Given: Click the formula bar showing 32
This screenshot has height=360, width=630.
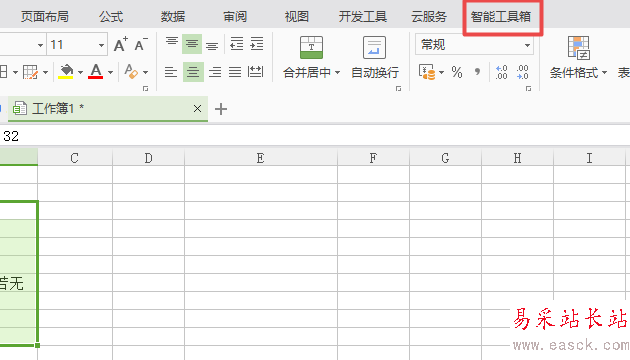Looking at the screenshot, I should click(315, 136).
